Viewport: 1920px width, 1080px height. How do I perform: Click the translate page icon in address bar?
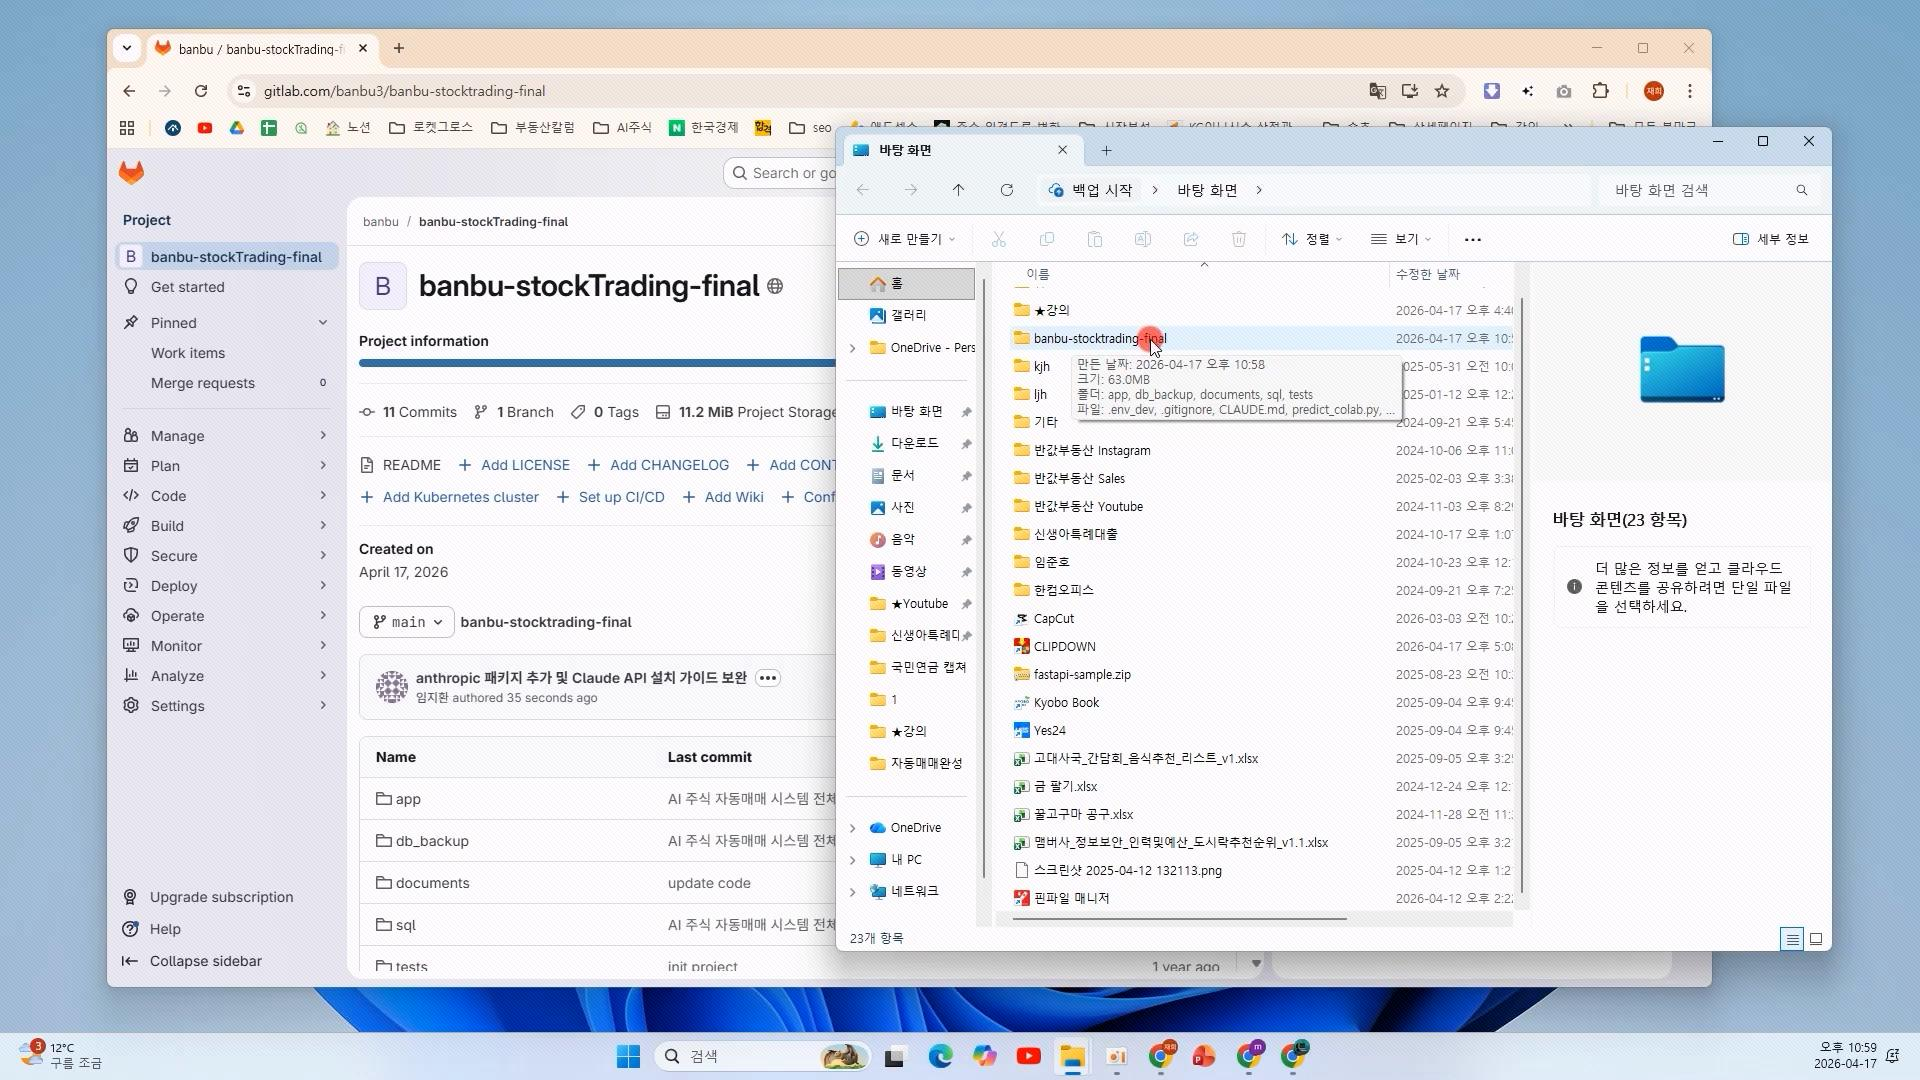[x=1378, y=91]
